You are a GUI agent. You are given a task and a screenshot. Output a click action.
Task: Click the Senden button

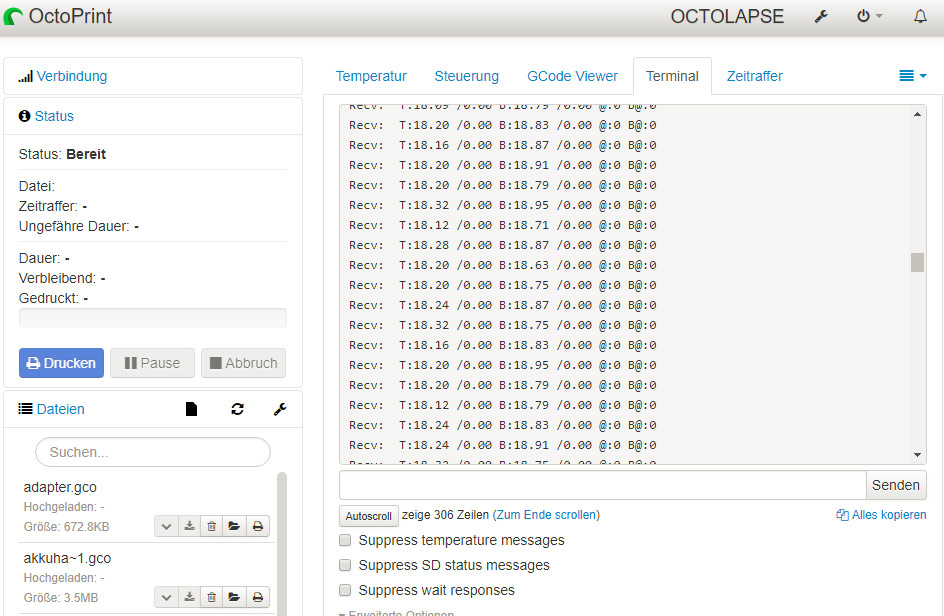pos(895,485)
